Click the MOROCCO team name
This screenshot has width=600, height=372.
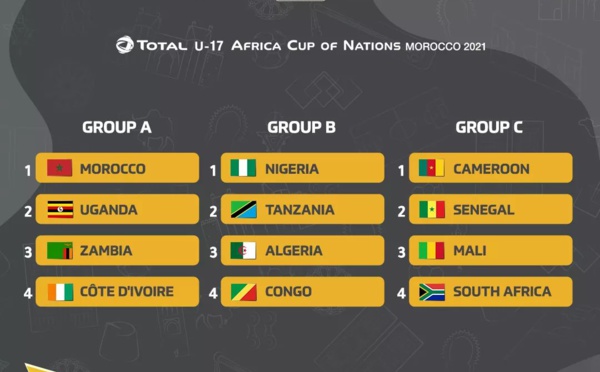(x=112, y=169)
